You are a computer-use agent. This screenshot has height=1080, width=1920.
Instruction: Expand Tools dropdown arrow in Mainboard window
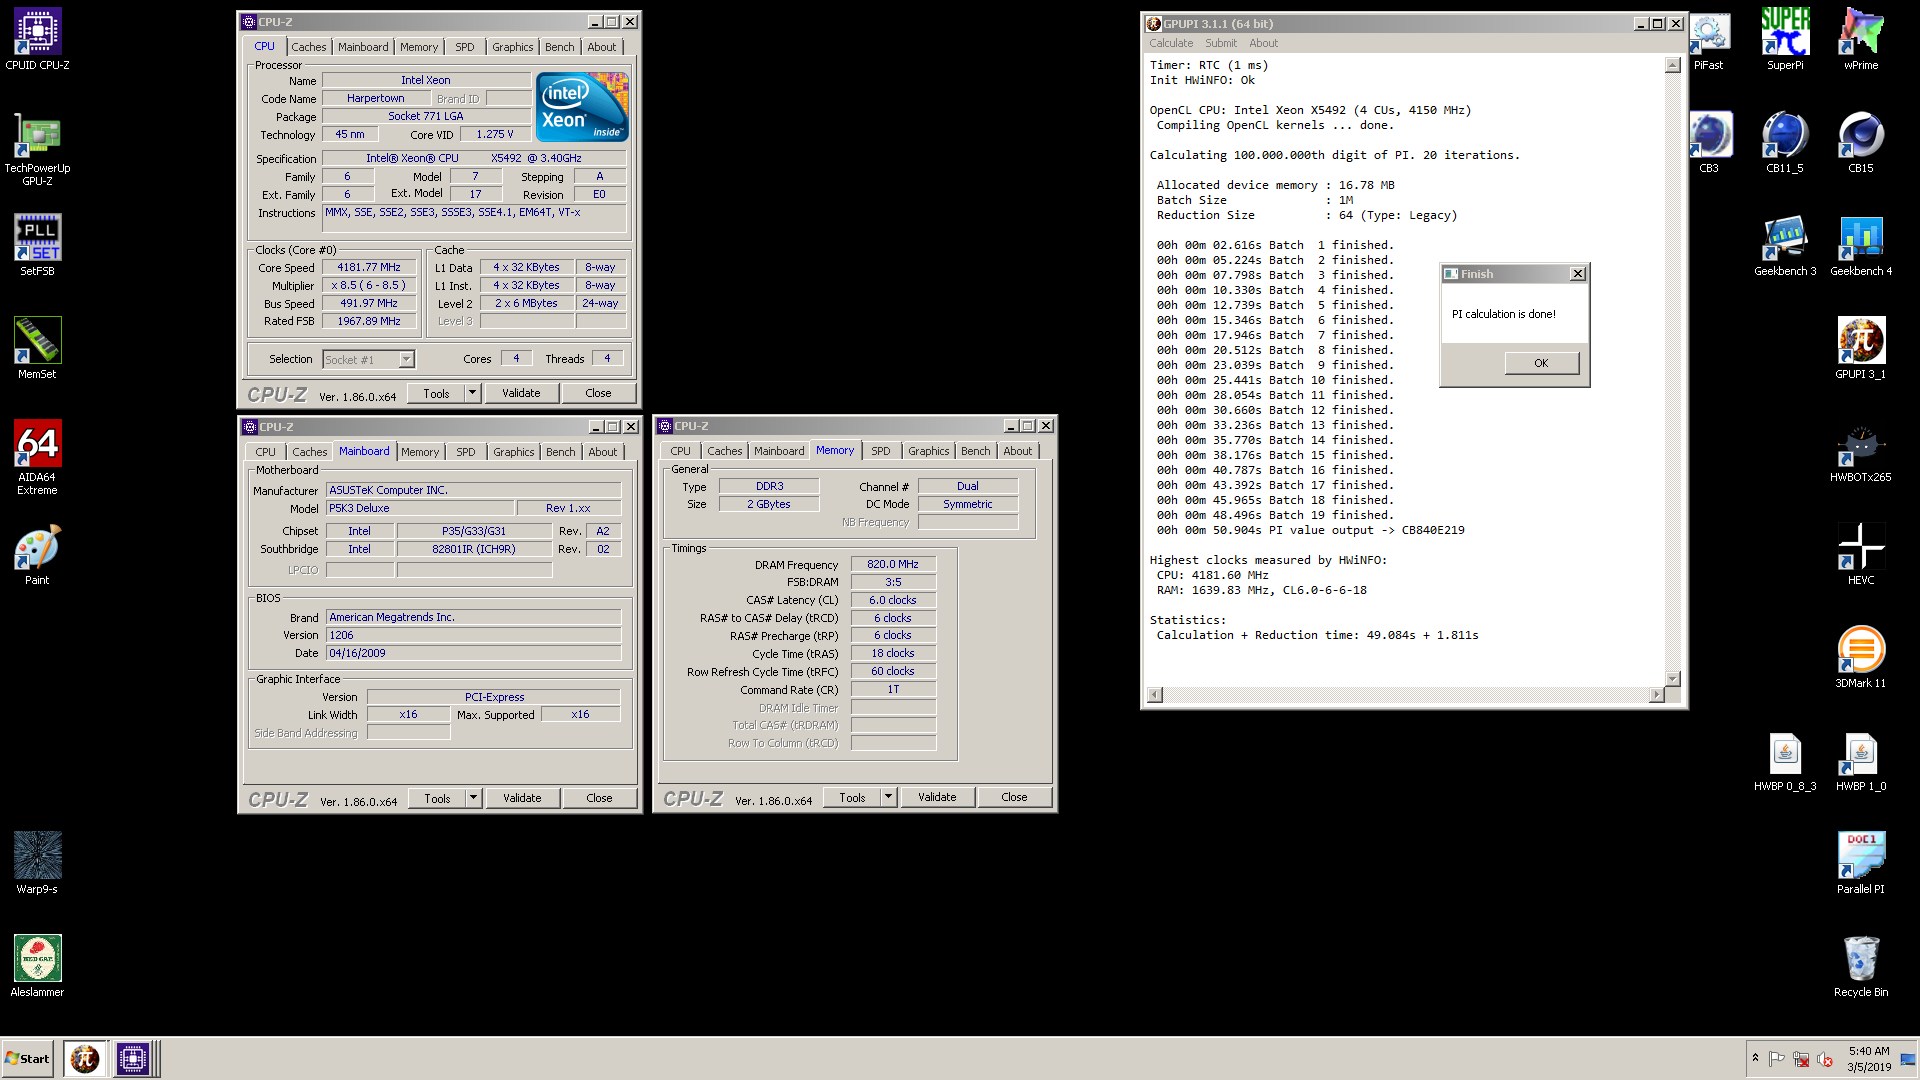tap(473, 798)
